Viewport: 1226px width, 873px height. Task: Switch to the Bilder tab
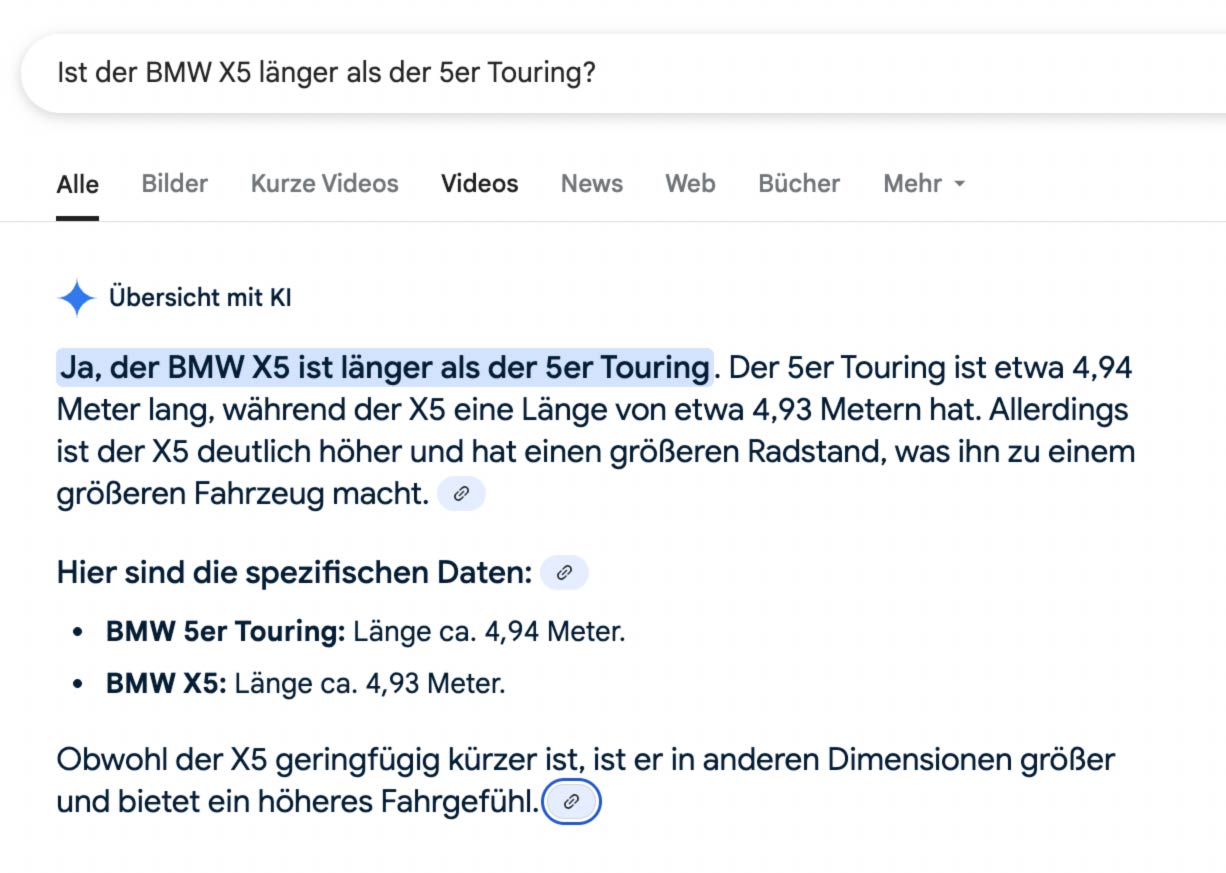(174, 184)
